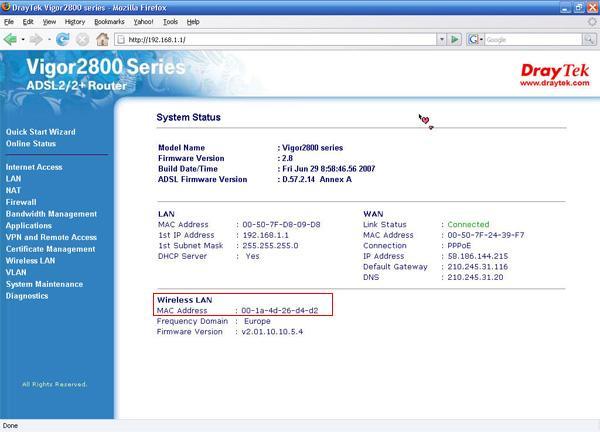Click the www.draytek.com text under logo
This screenshot has height=432, width=600.
point(555,83)
